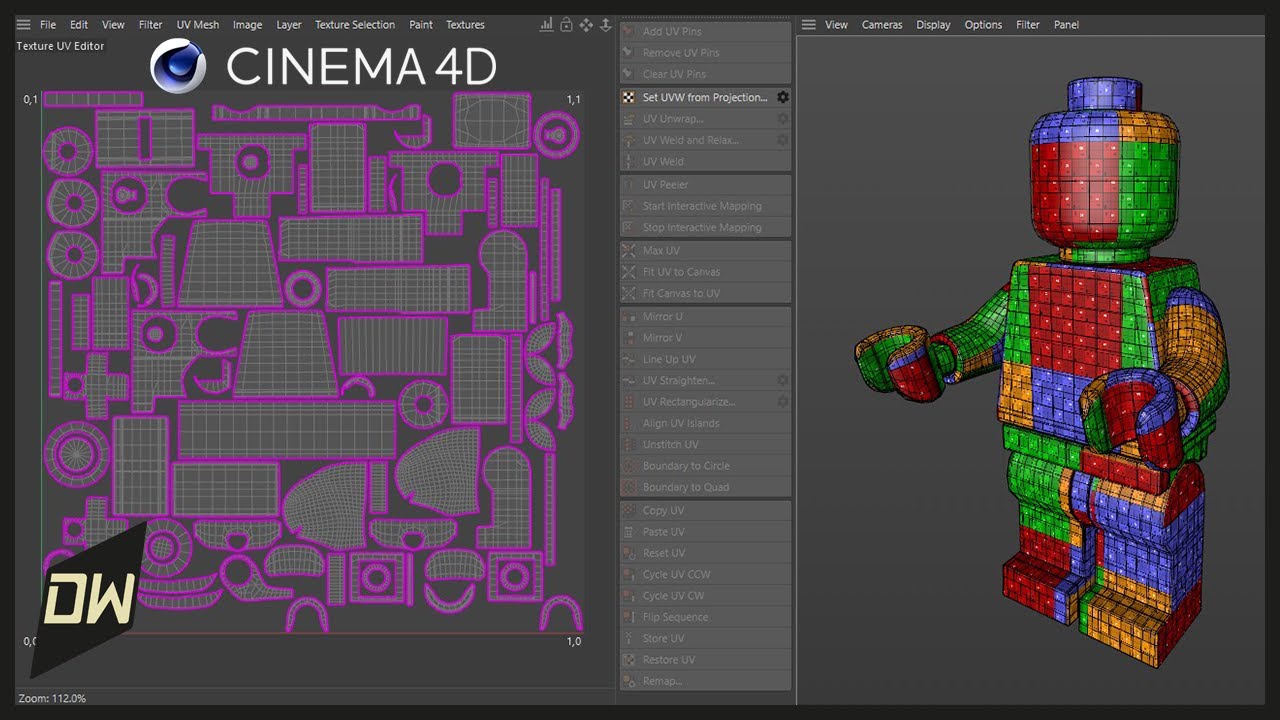1280x720 pixels.
Task: Click the Mirror U command
Action: pos(706,316)
